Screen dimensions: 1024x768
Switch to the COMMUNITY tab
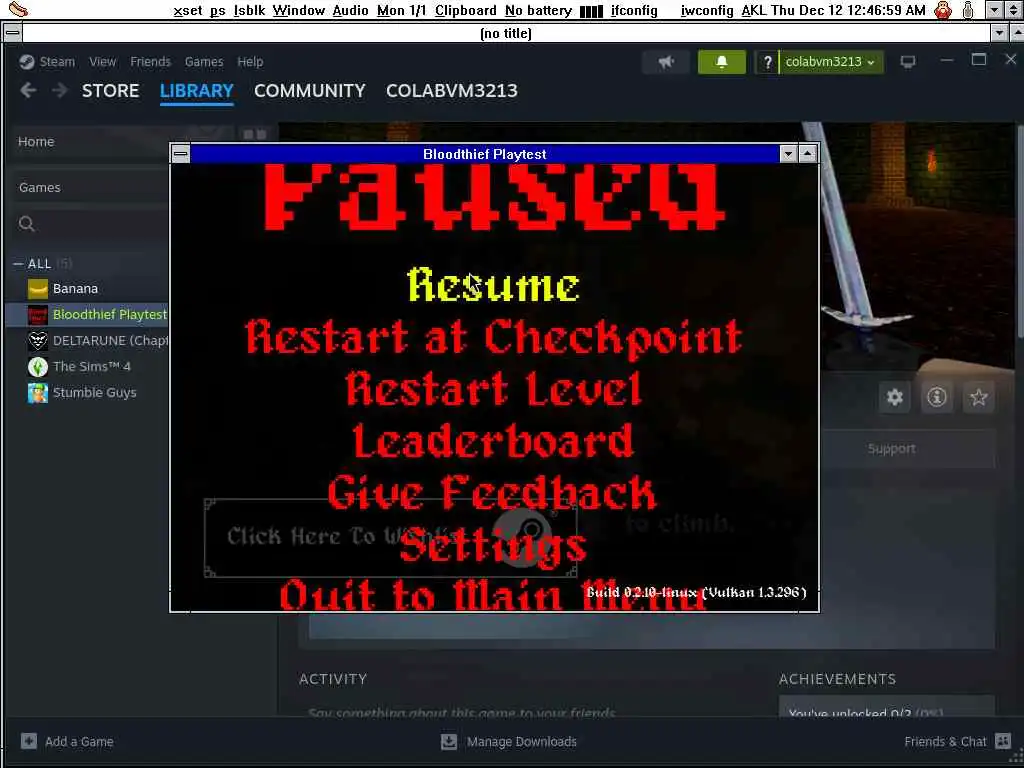click(310, 91)
